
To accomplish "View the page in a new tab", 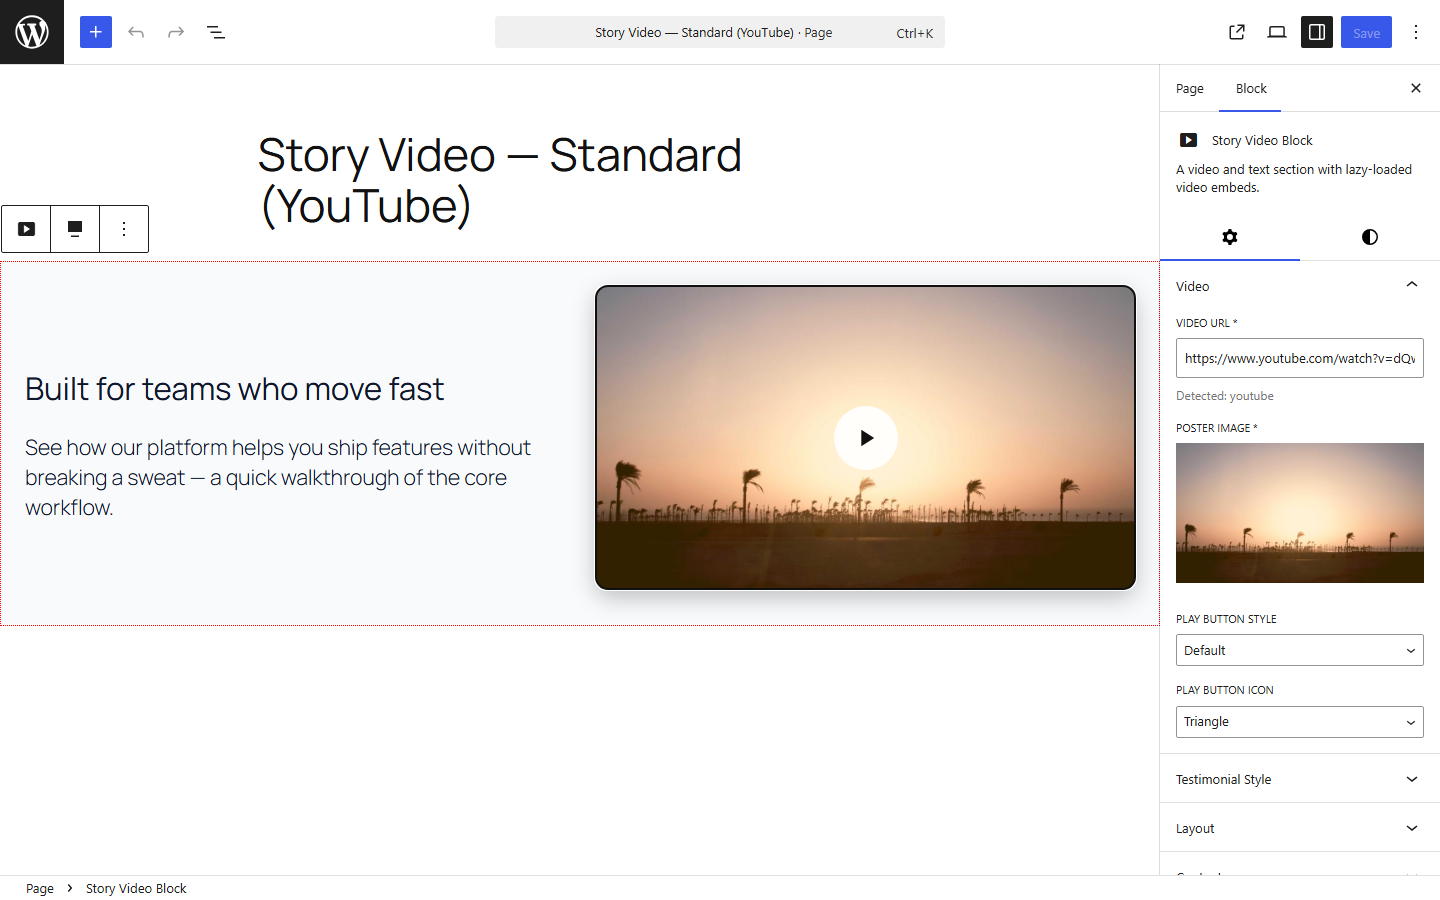I will pos(1237,32).
